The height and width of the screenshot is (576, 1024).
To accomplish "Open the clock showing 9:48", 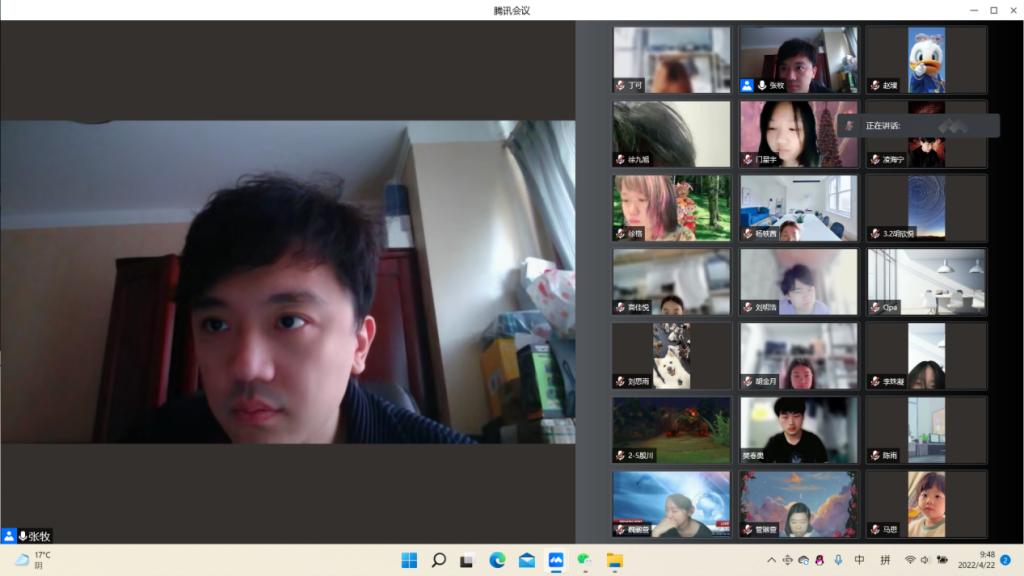I will (980, 560).
